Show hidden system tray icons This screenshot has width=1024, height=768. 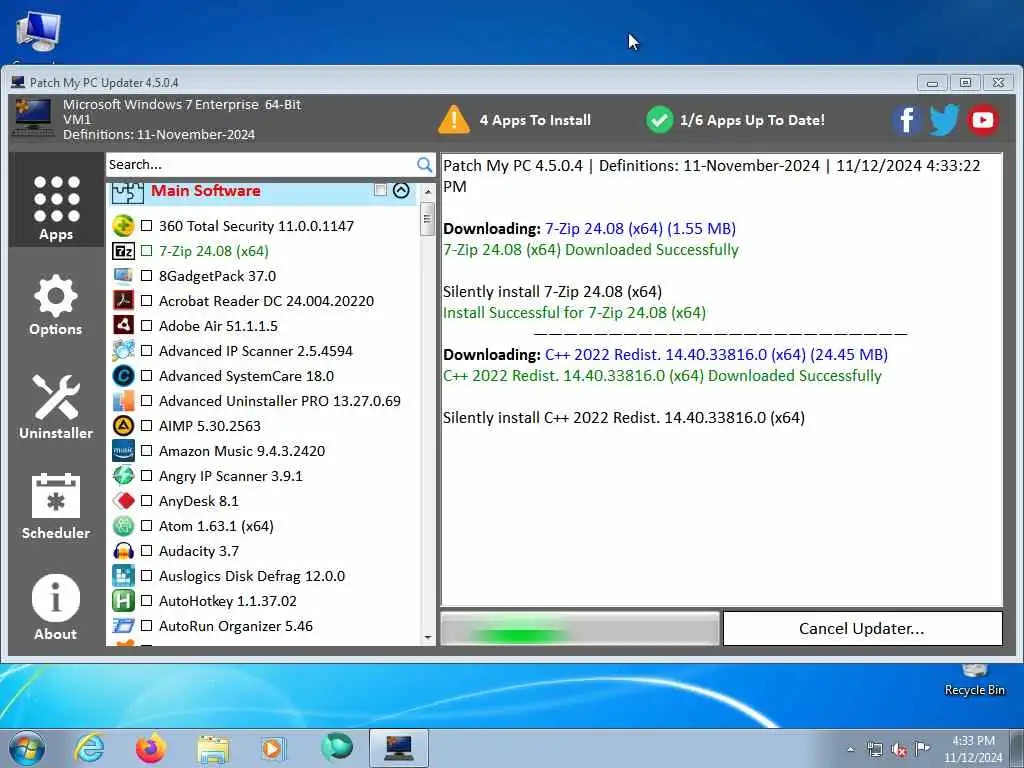click(x=850, y=750)
